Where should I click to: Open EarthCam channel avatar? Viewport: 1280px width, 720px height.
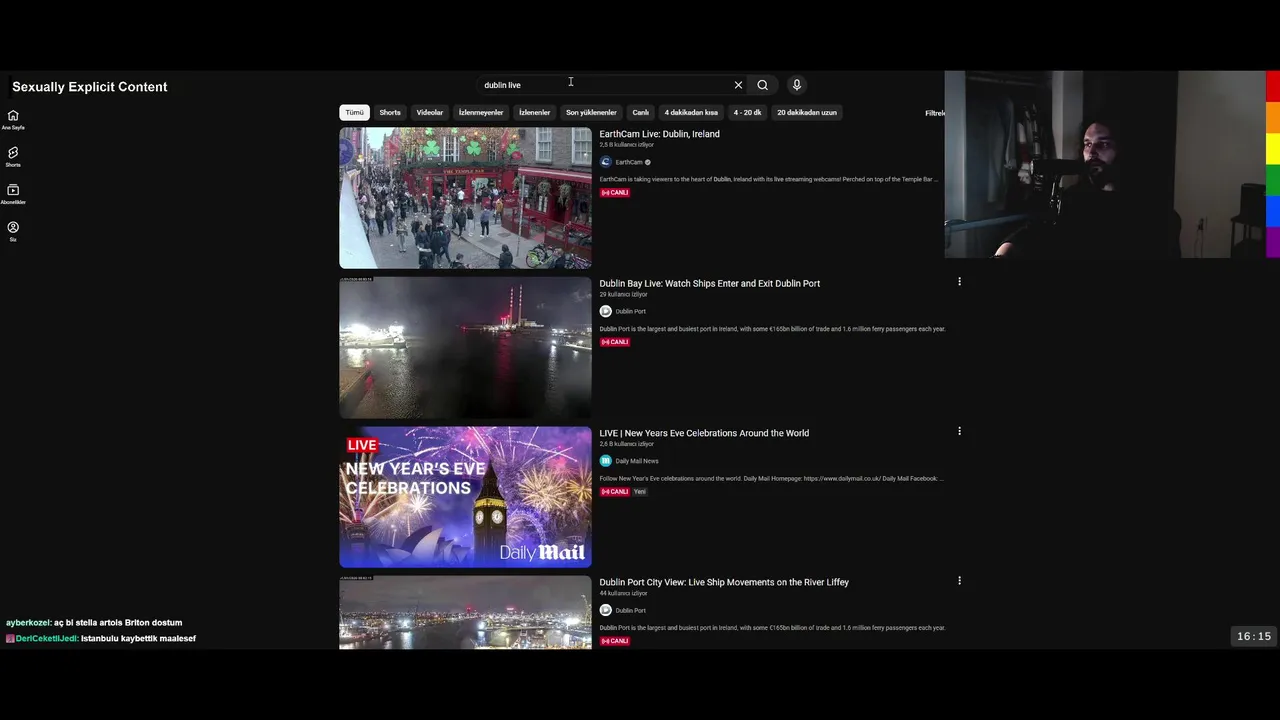(x=605, y=162)
